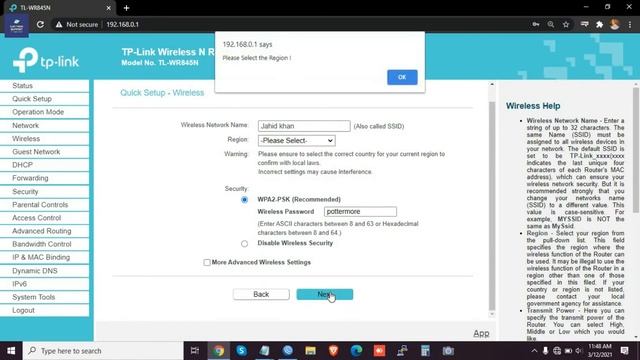Open the Chrome profile avatar
The height and width of the screenshot is (360, 640).
(x=615, y=24)
